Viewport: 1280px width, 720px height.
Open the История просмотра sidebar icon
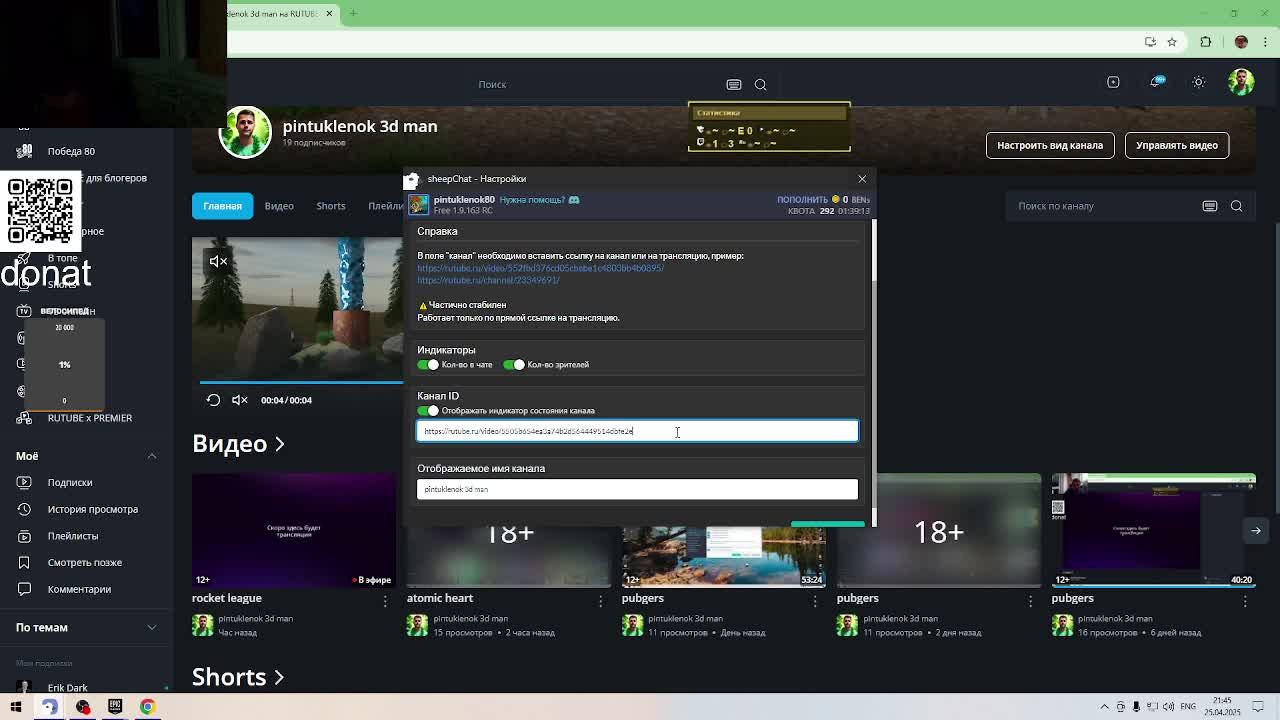tap(24, 509)
